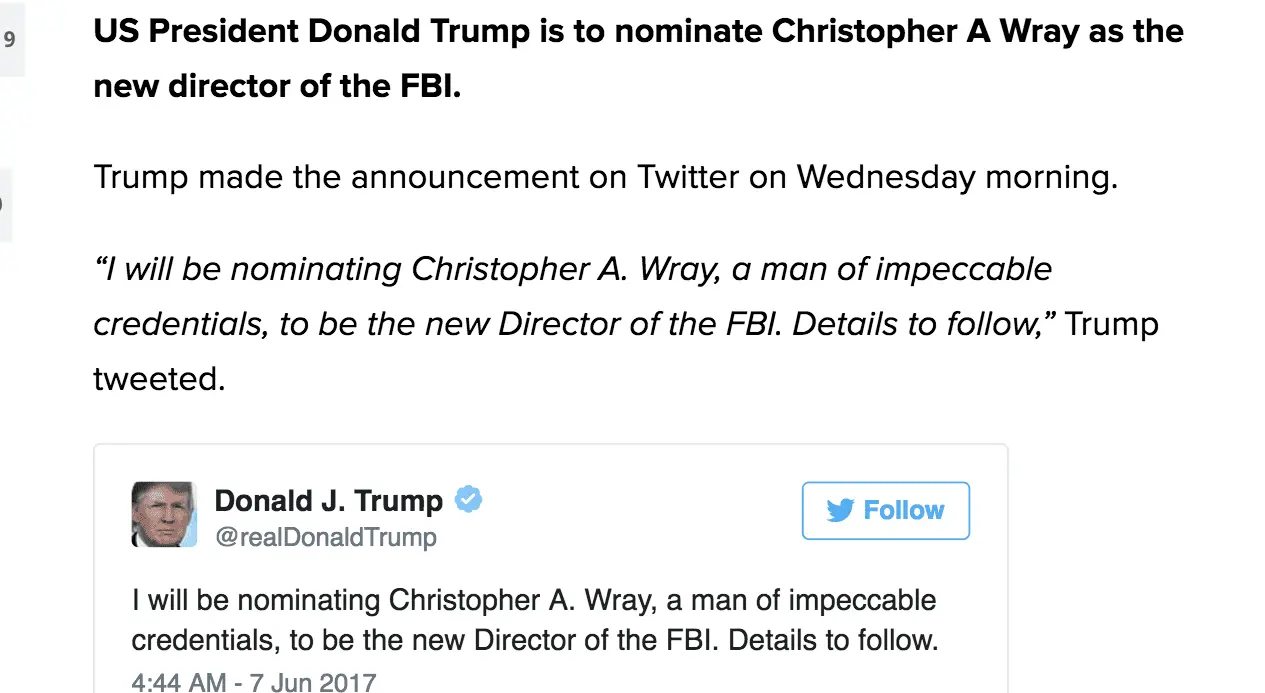Viewport: 1265px width, 693px height.
Task: Open Donald J. Trump's profile avatar
Action: [164, 514]
